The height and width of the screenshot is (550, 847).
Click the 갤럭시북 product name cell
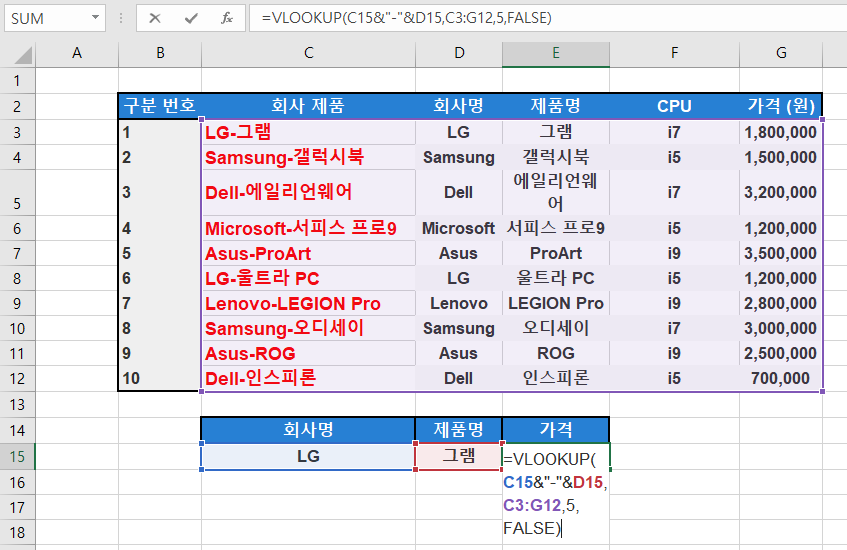click(556, 157)
